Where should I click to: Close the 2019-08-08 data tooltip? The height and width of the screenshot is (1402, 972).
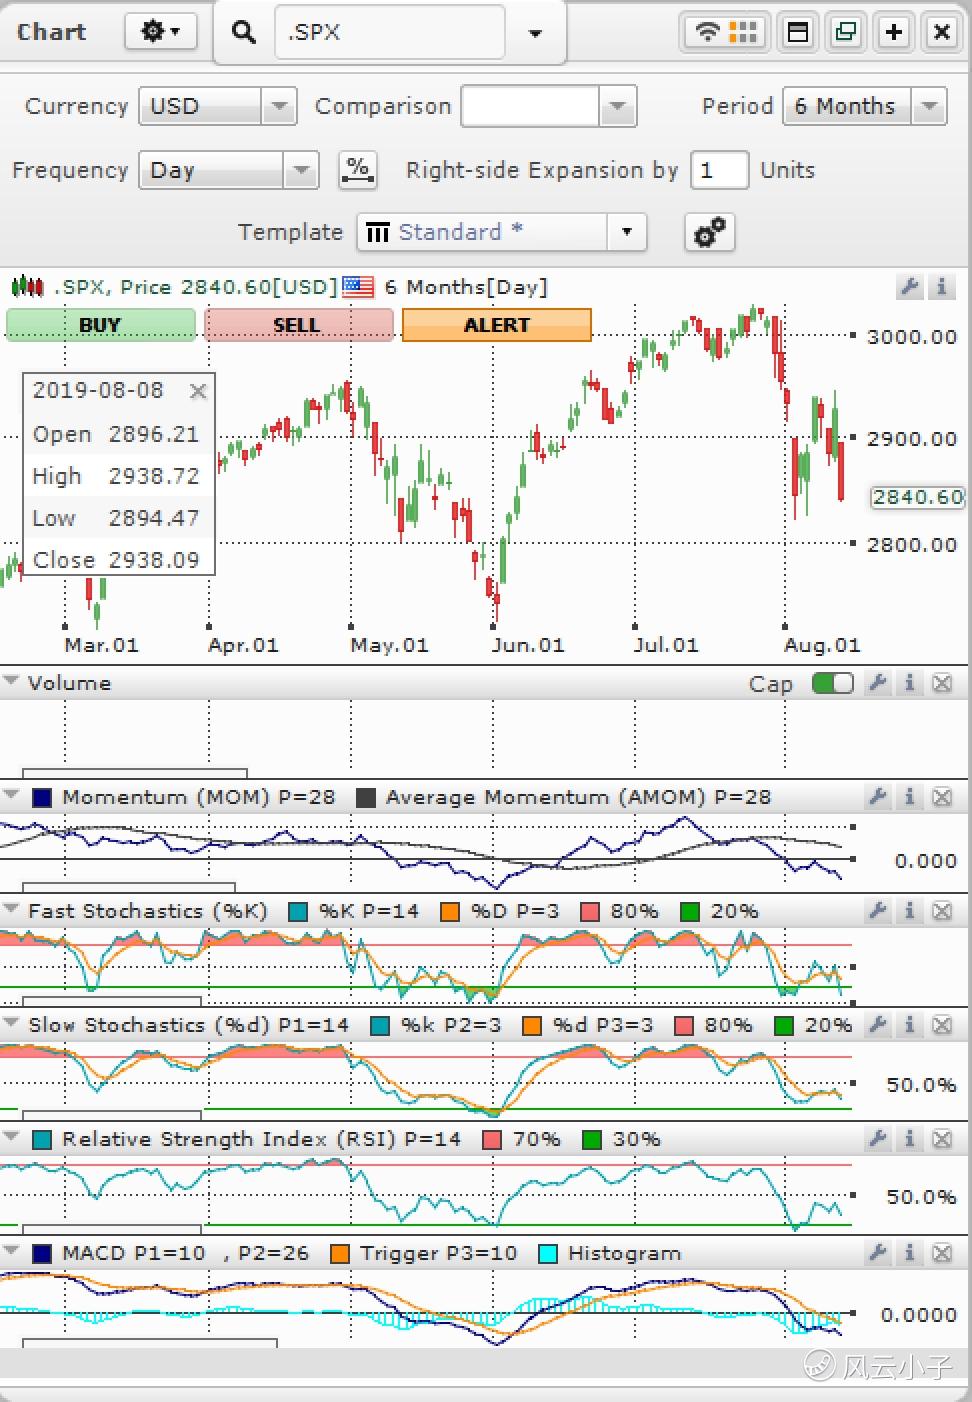[198, 391]
